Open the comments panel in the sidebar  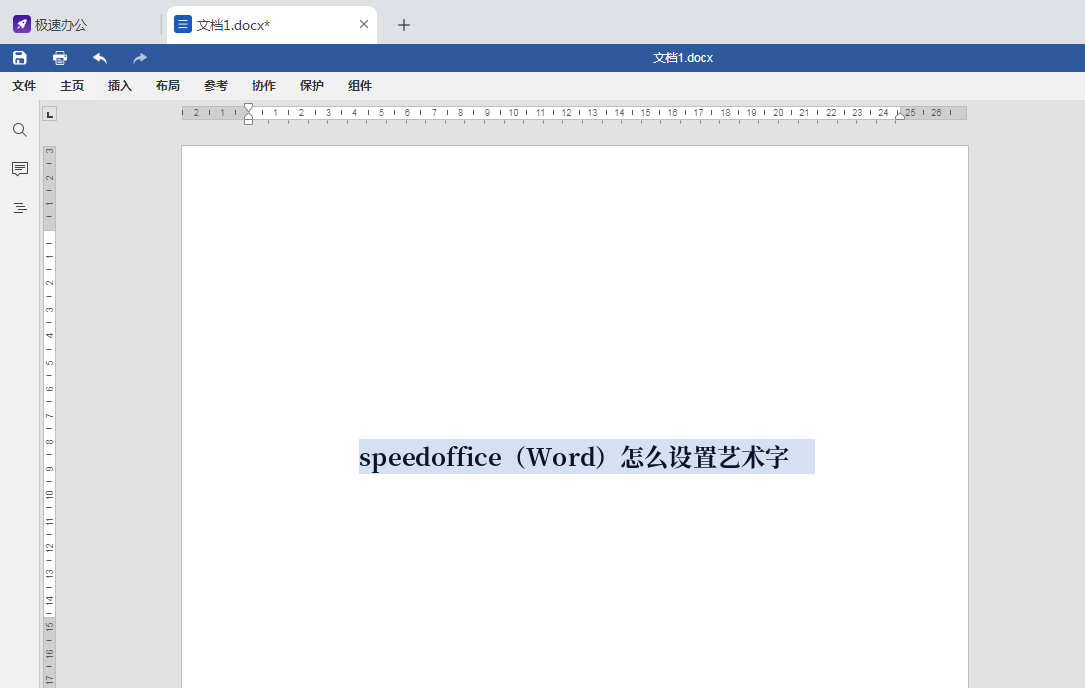(20, 169)
